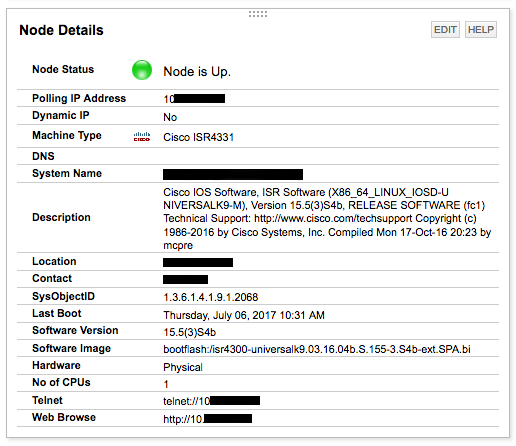Viewport: 516px width, 446px height.
Task: Select the 'Node is Up.' status text
Action: [197, 72]
